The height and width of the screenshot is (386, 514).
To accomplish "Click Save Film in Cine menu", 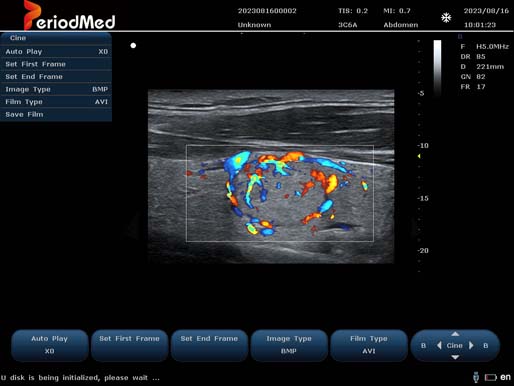I will pos(56,114).
